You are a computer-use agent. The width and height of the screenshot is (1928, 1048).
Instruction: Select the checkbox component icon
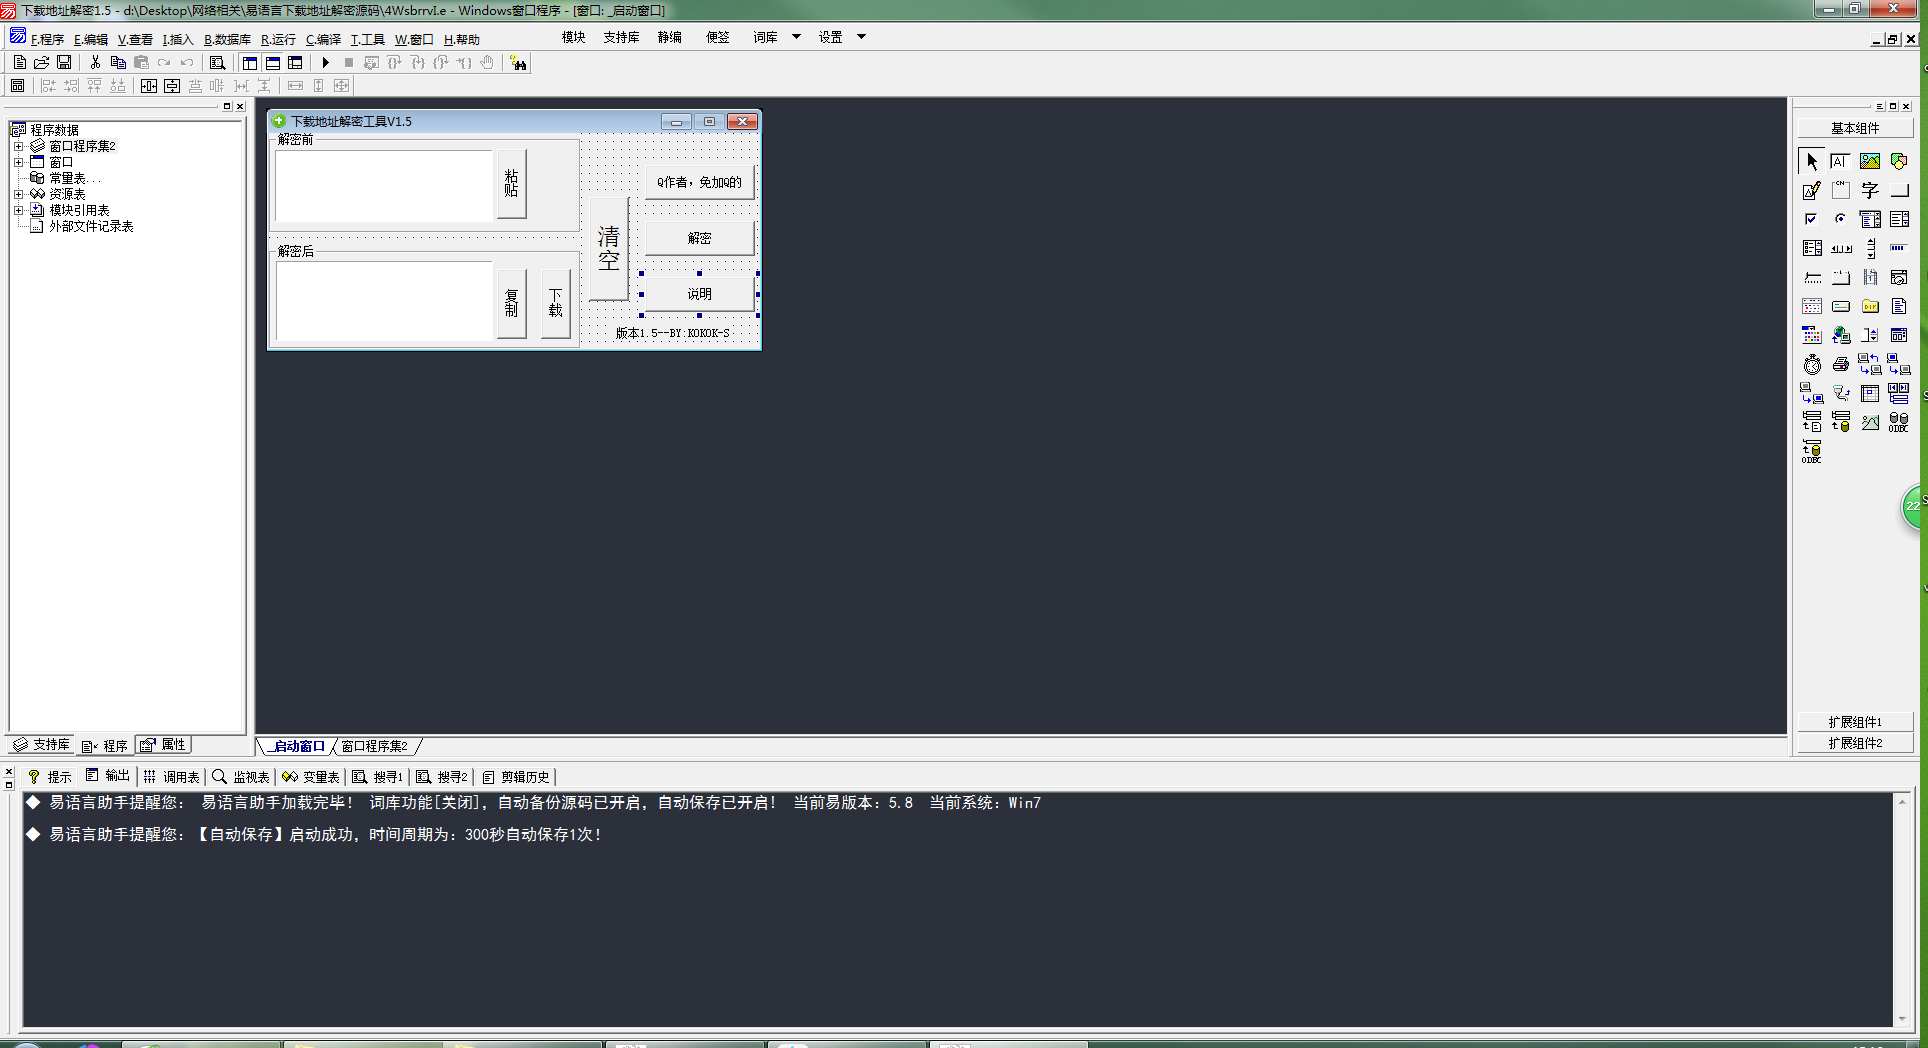tap(1812, 219)
